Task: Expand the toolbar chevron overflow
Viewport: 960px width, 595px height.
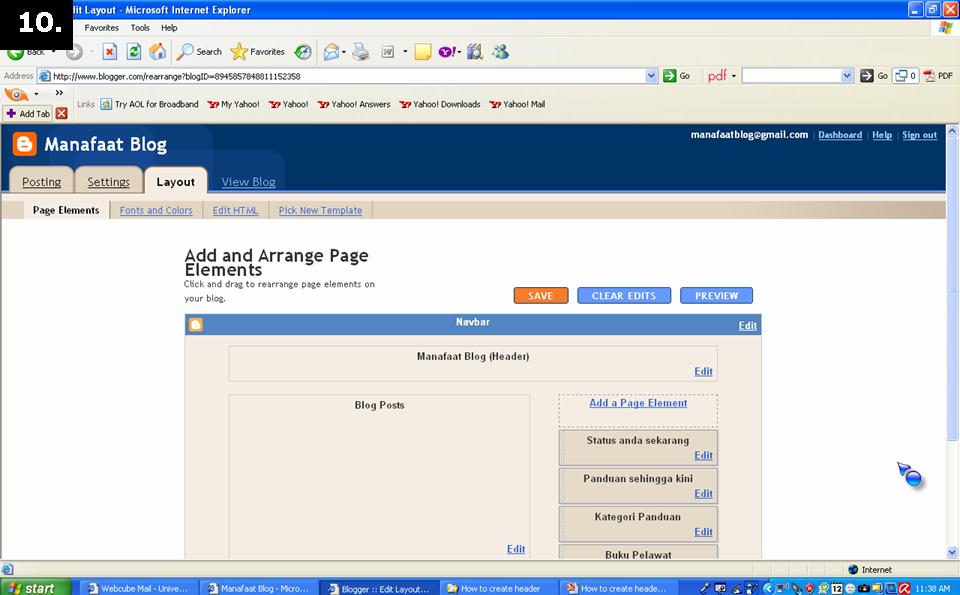Action: [x=59, y=93]
